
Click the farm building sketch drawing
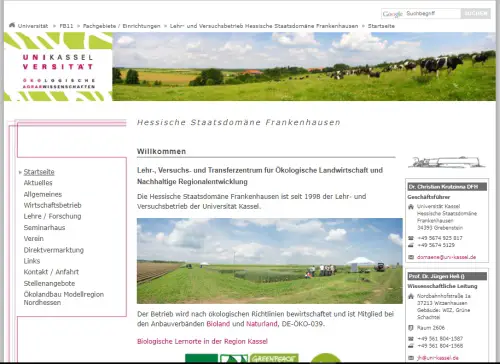(x=447, y=162)
